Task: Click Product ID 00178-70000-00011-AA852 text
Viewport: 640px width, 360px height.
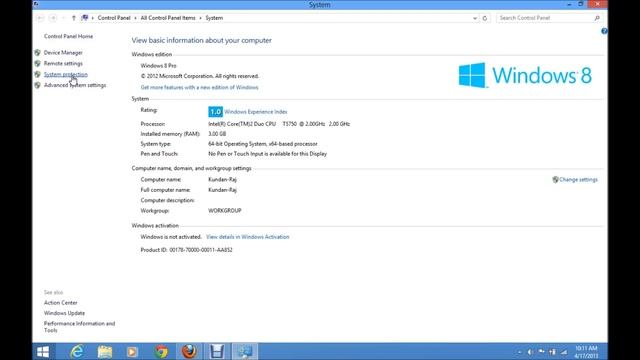Action: [187, 250]
